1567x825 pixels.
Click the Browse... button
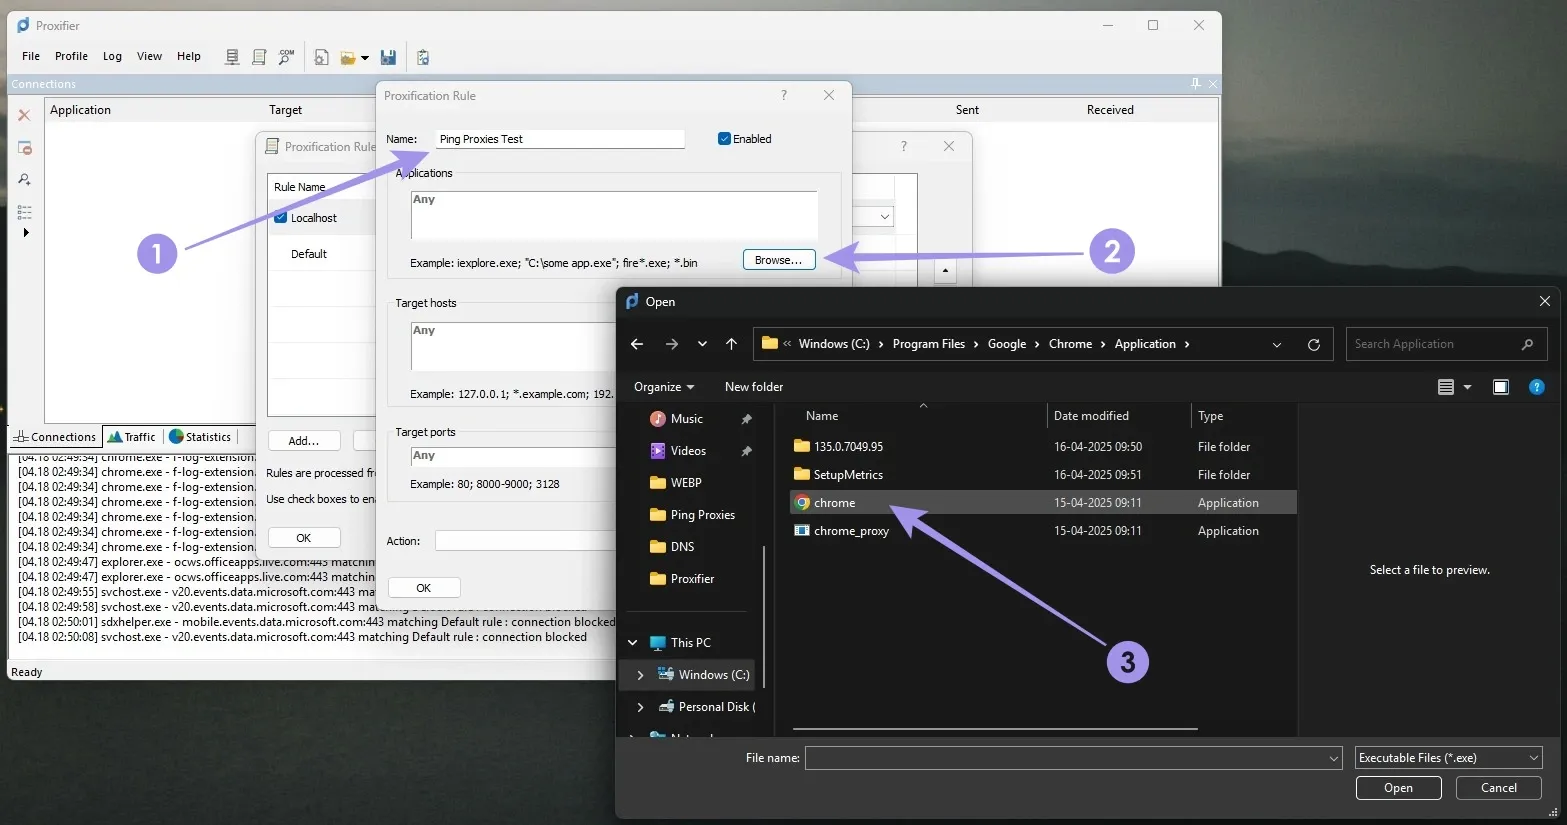(x=779, y=260)
